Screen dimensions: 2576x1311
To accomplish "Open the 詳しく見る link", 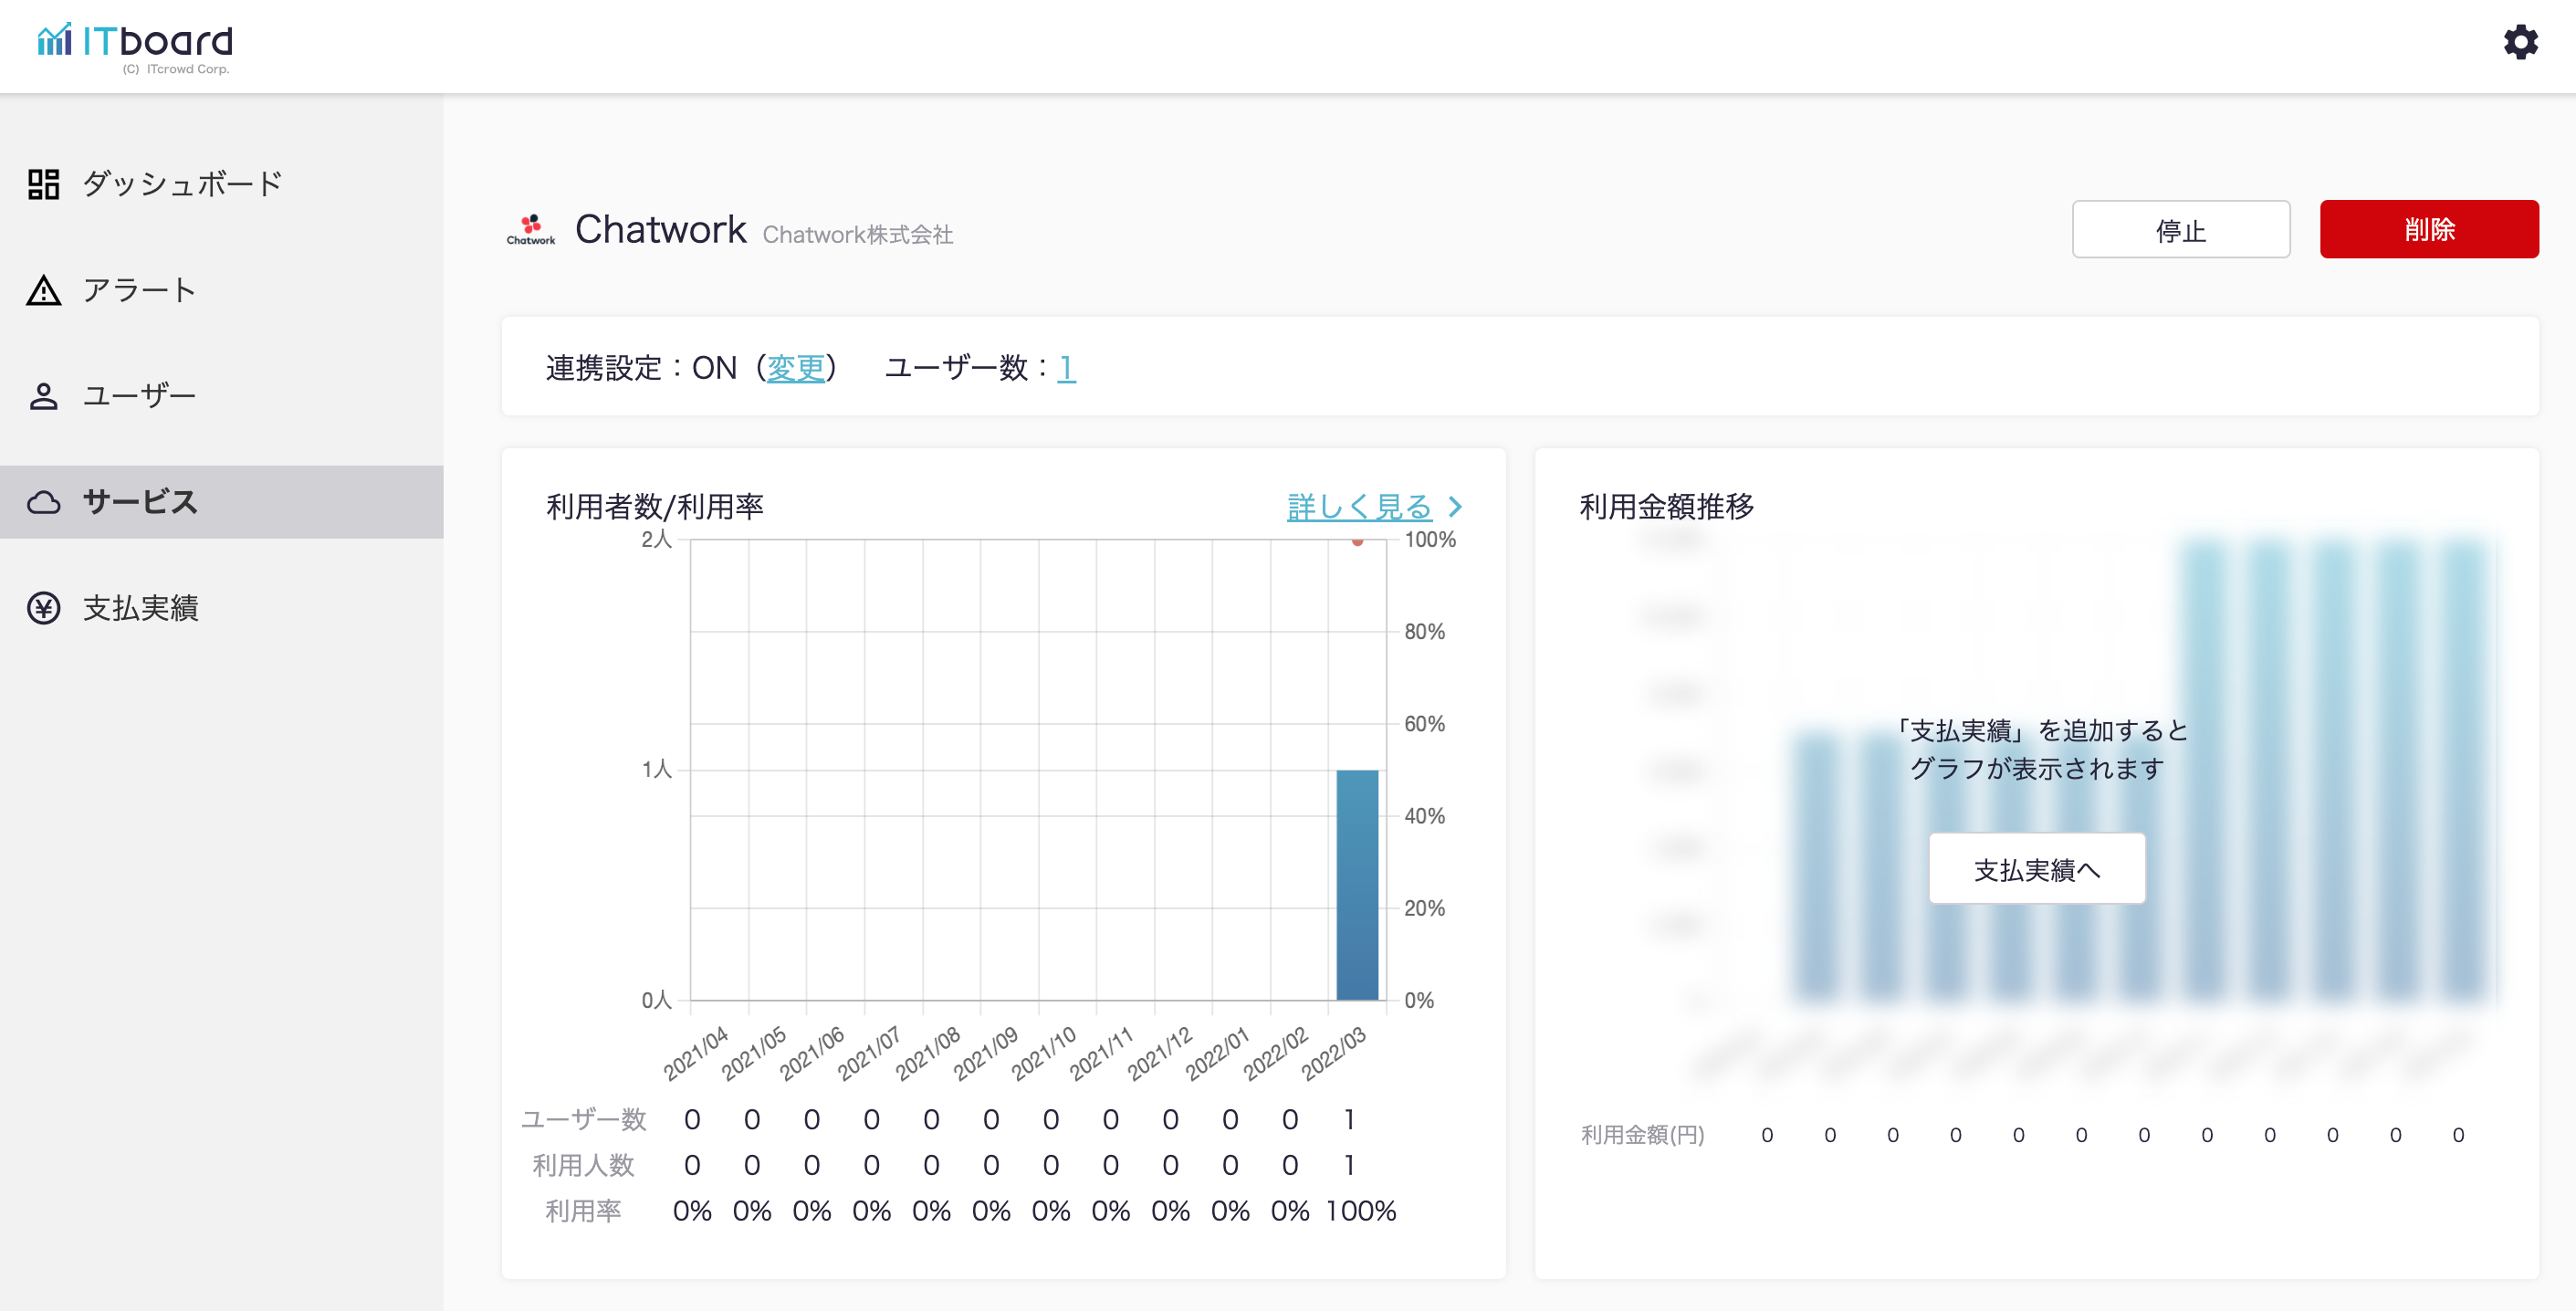I will click(x=1359, y=507).
